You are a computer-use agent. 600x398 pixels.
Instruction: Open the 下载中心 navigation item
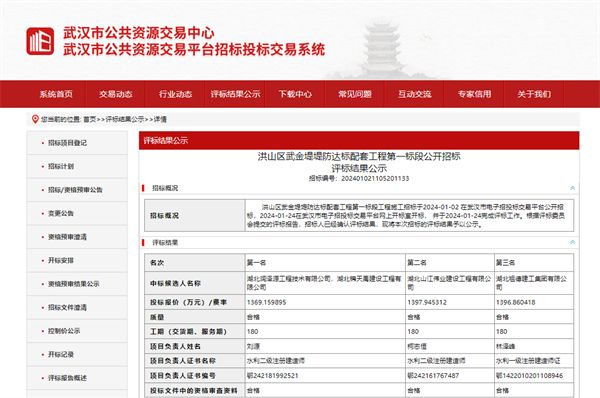pos(295,94)
